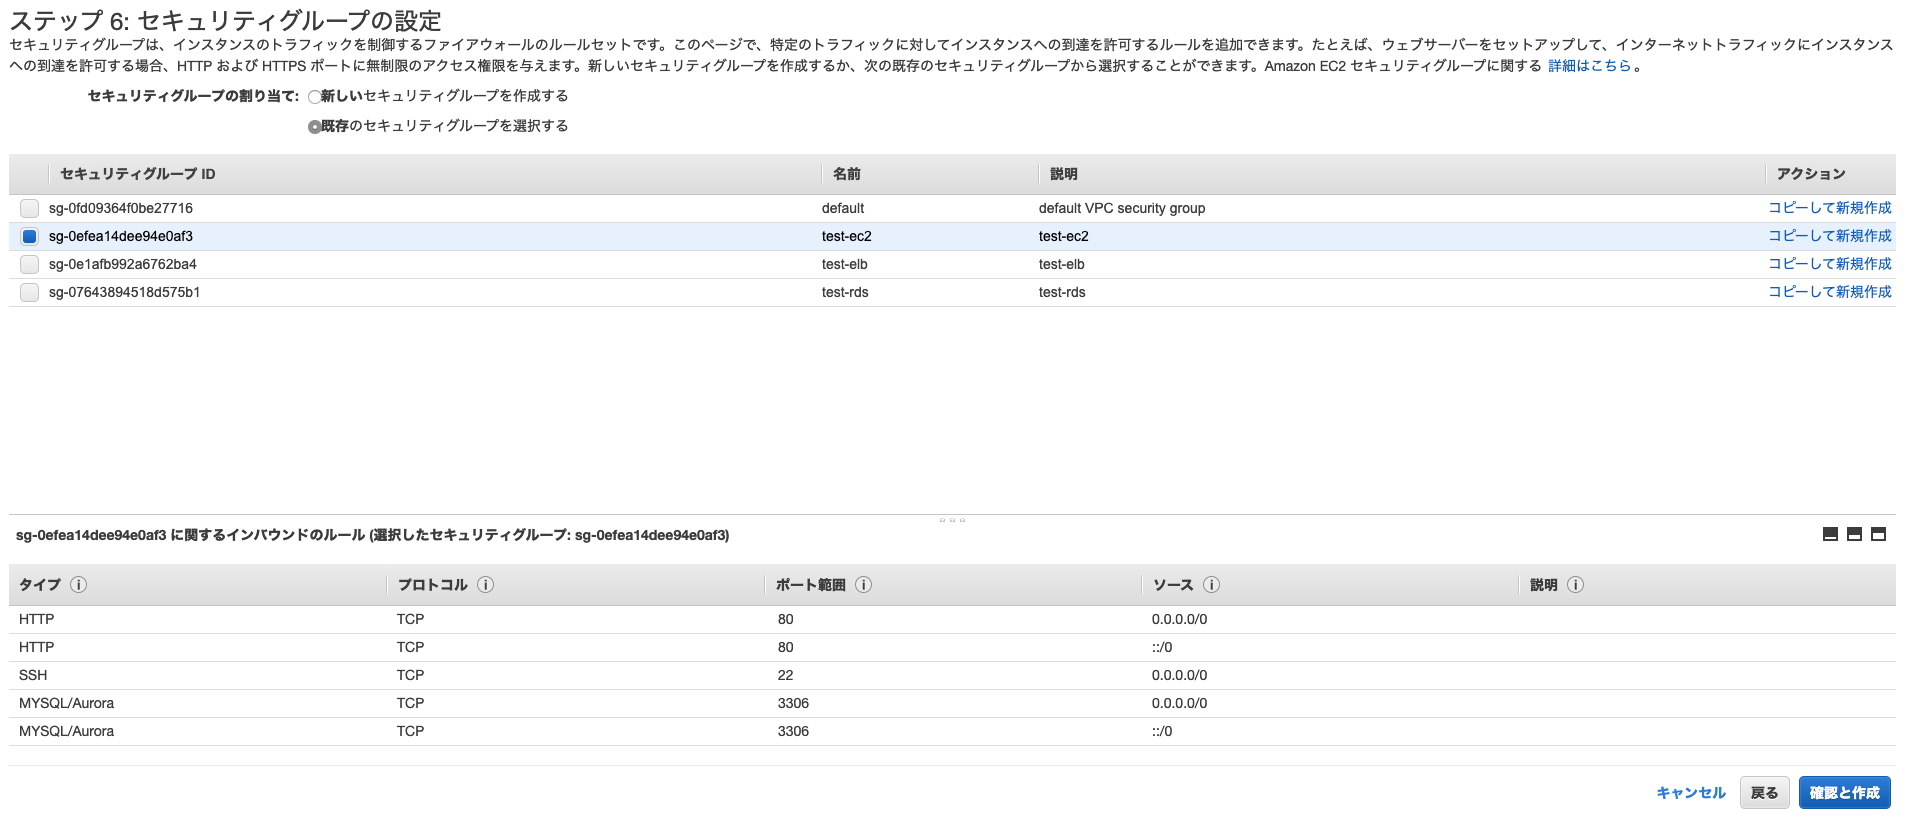Click コピーして新規作成 for default group
The height and width of the screenshot is (818, 1905).
tap(1829, 208)
